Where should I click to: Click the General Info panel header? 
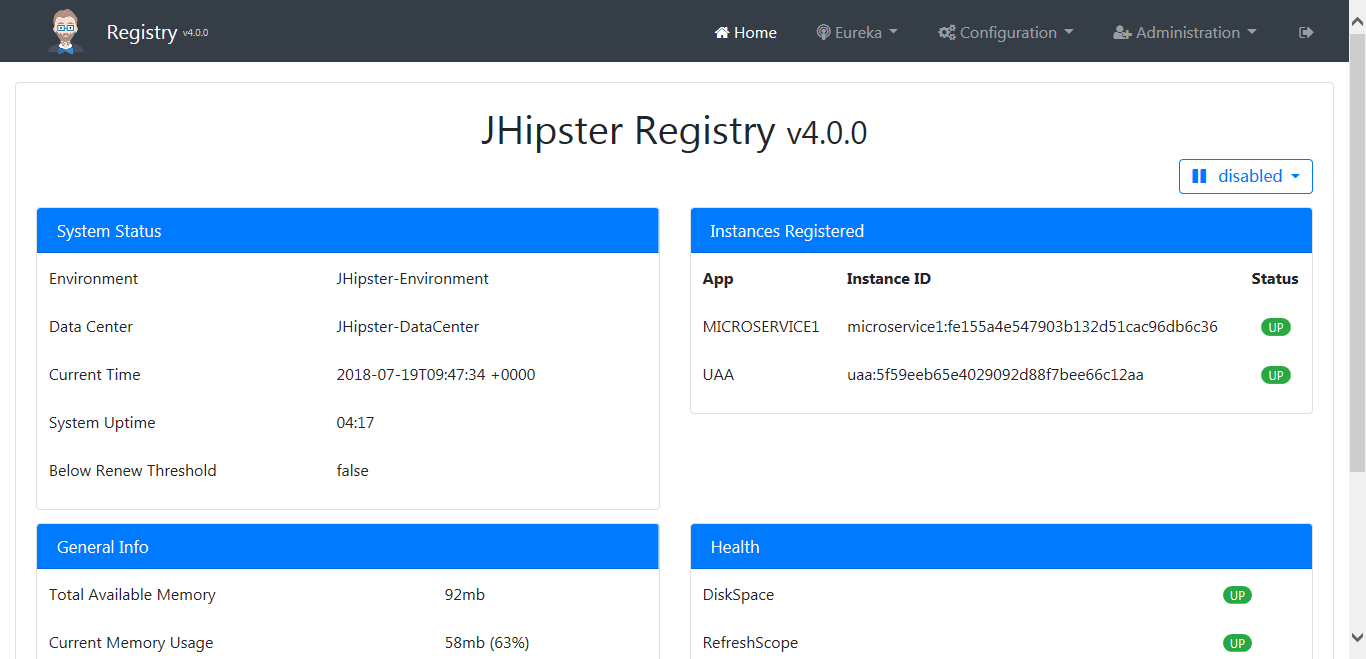pos(348,547)
